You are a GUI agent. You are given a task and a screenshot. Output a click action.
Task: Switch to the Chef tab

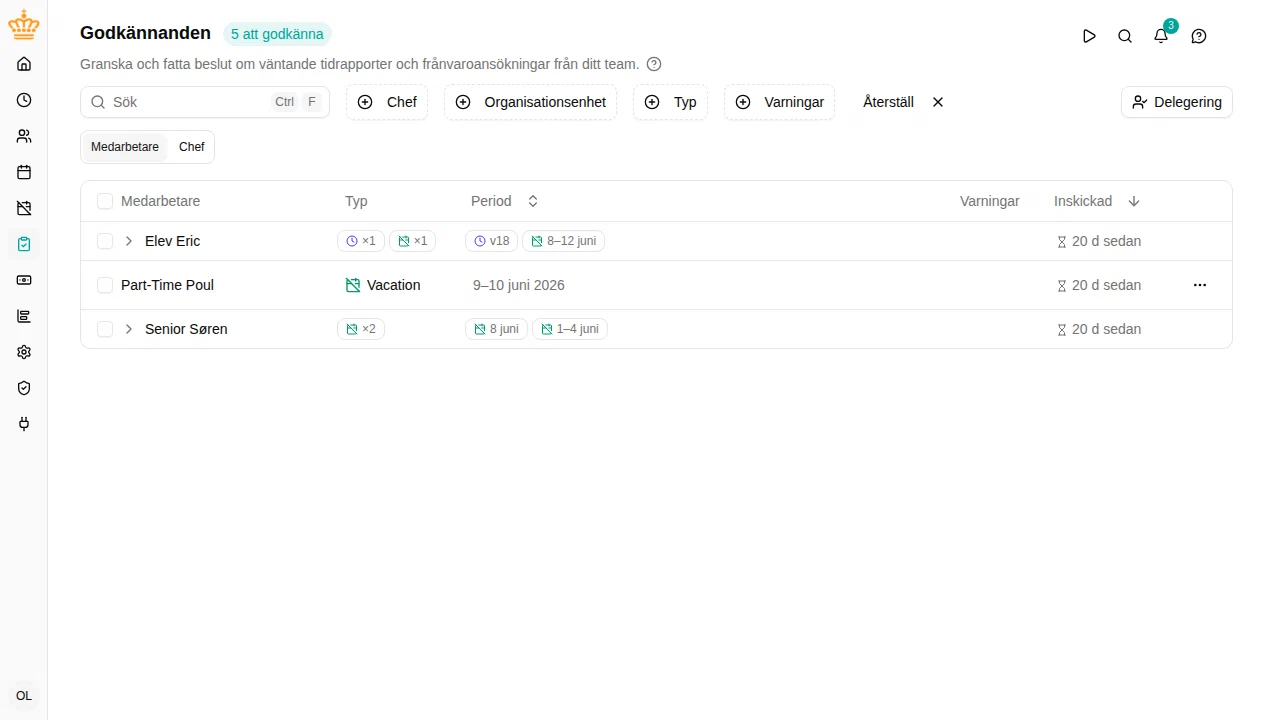click(191, 147)
